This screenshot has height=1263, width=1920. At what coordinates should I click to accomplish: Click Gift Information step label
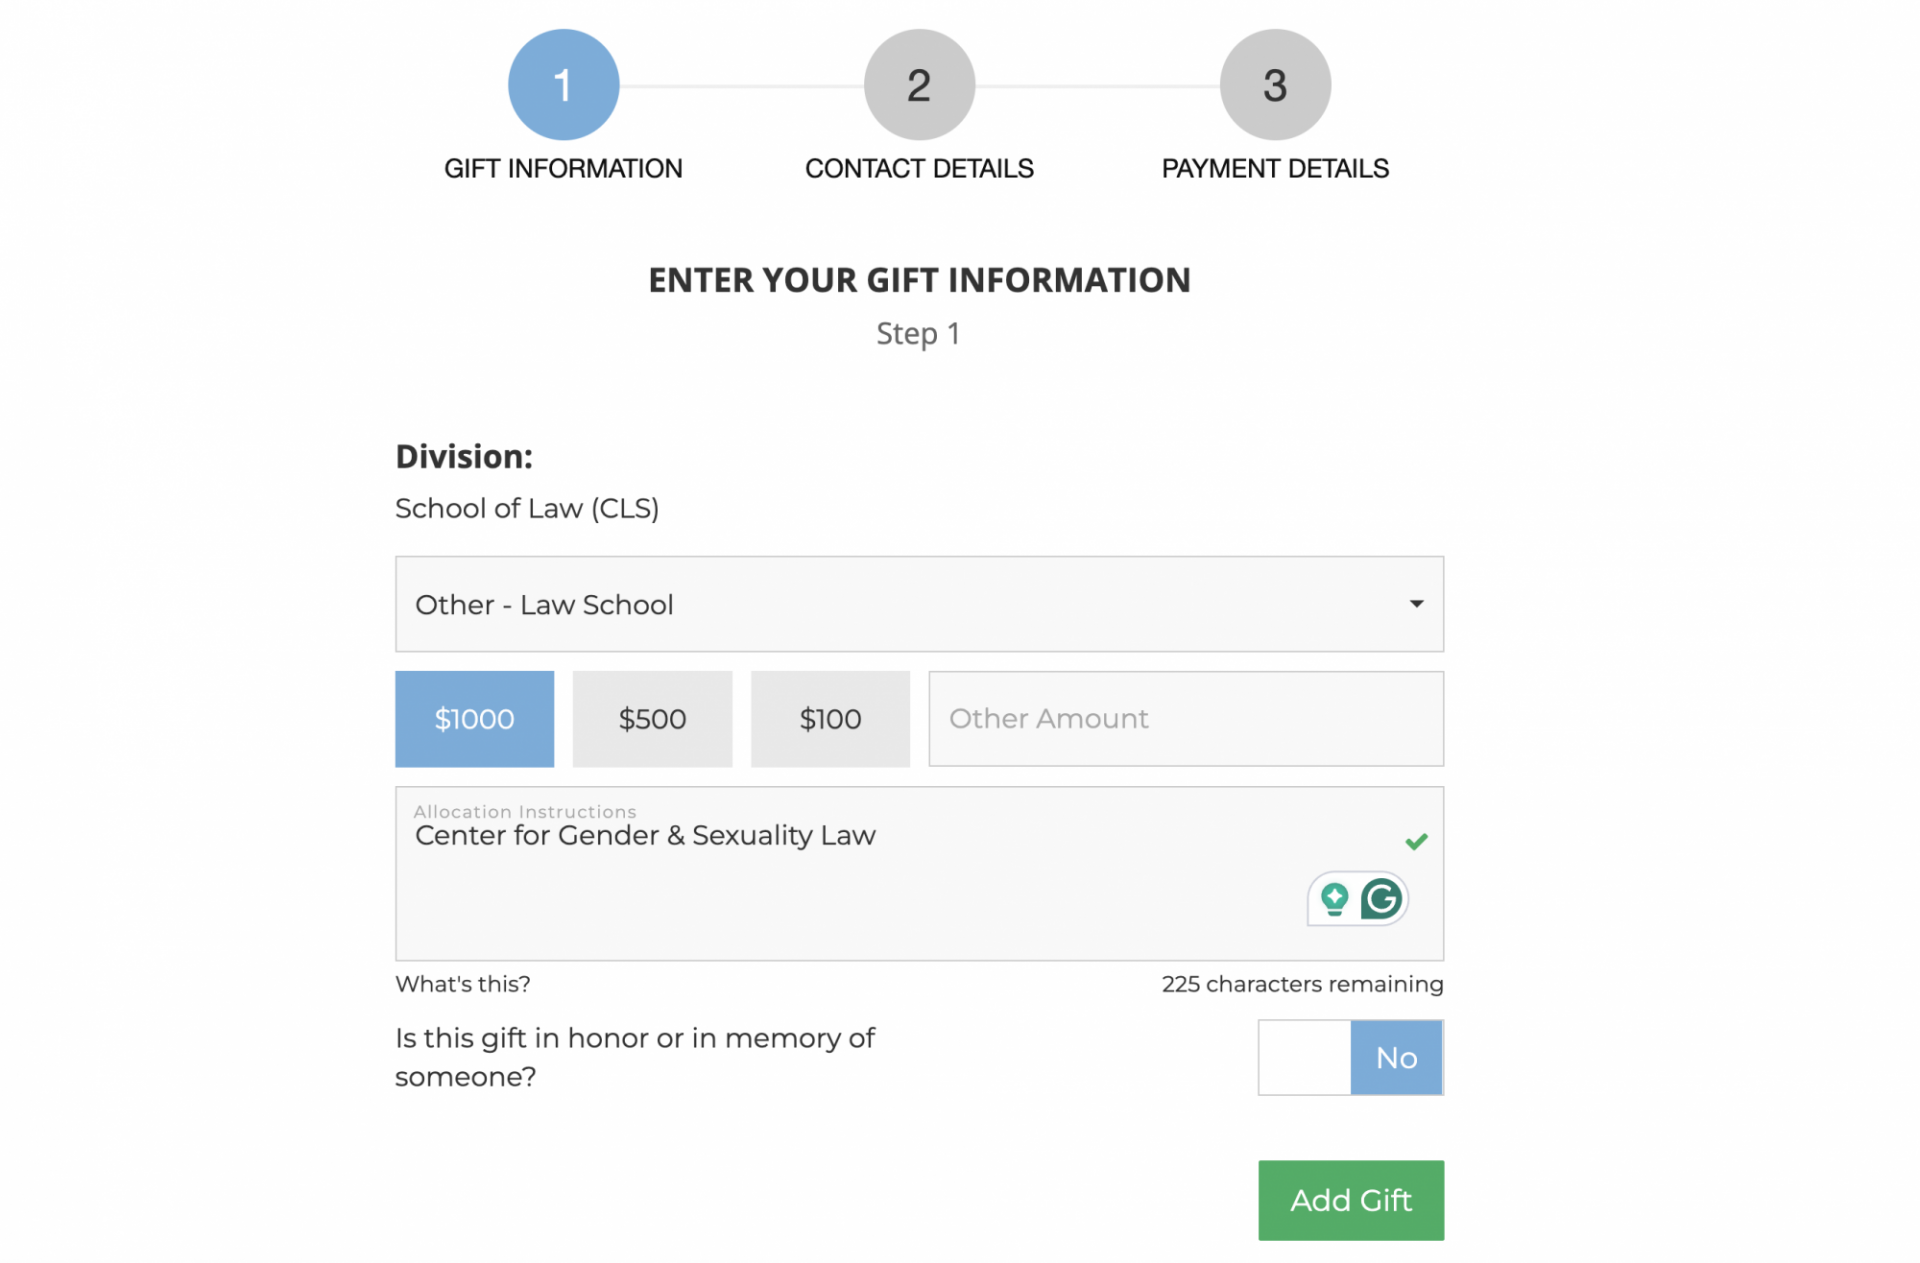(563, 168)
